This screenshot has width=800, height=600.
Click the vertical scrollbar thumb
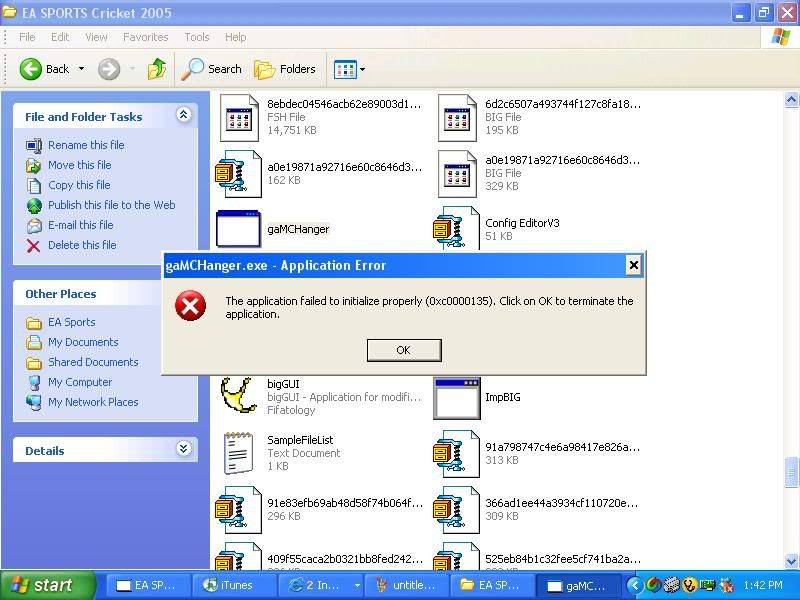click(791, 472)
